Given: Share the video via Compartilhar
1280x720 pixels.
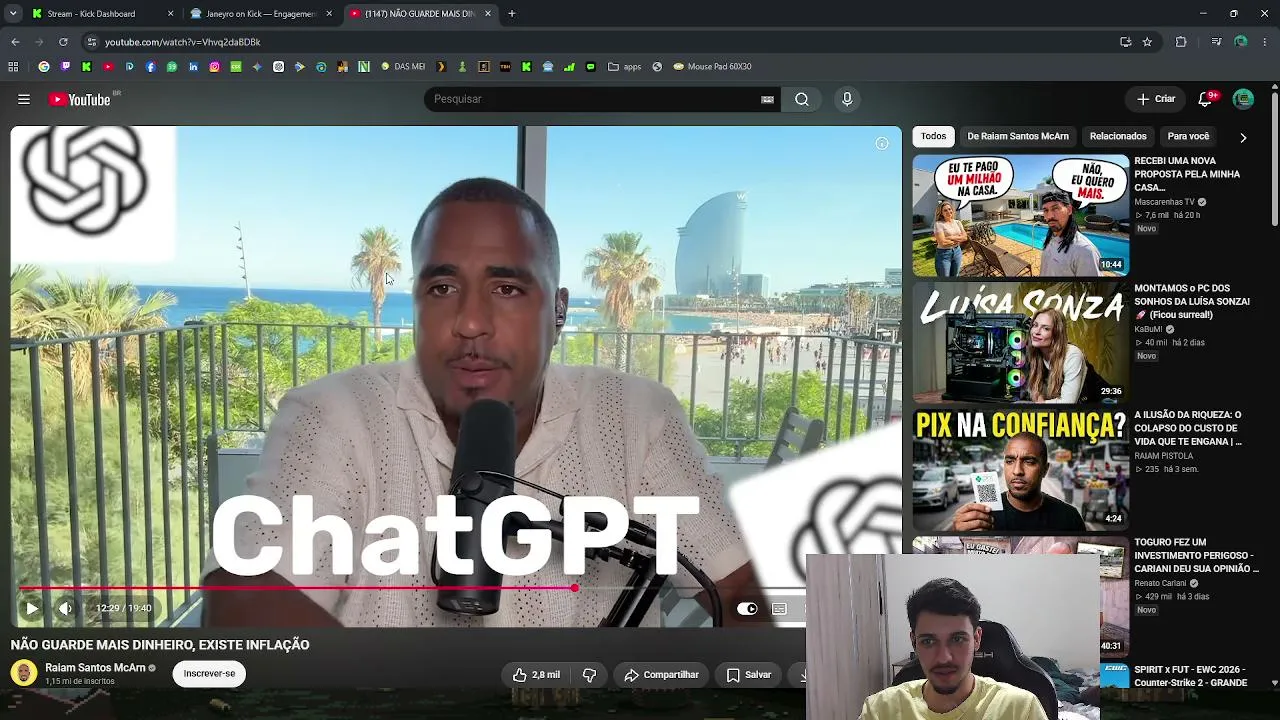Looking at the screenshot, I should [x=661, y=675].
